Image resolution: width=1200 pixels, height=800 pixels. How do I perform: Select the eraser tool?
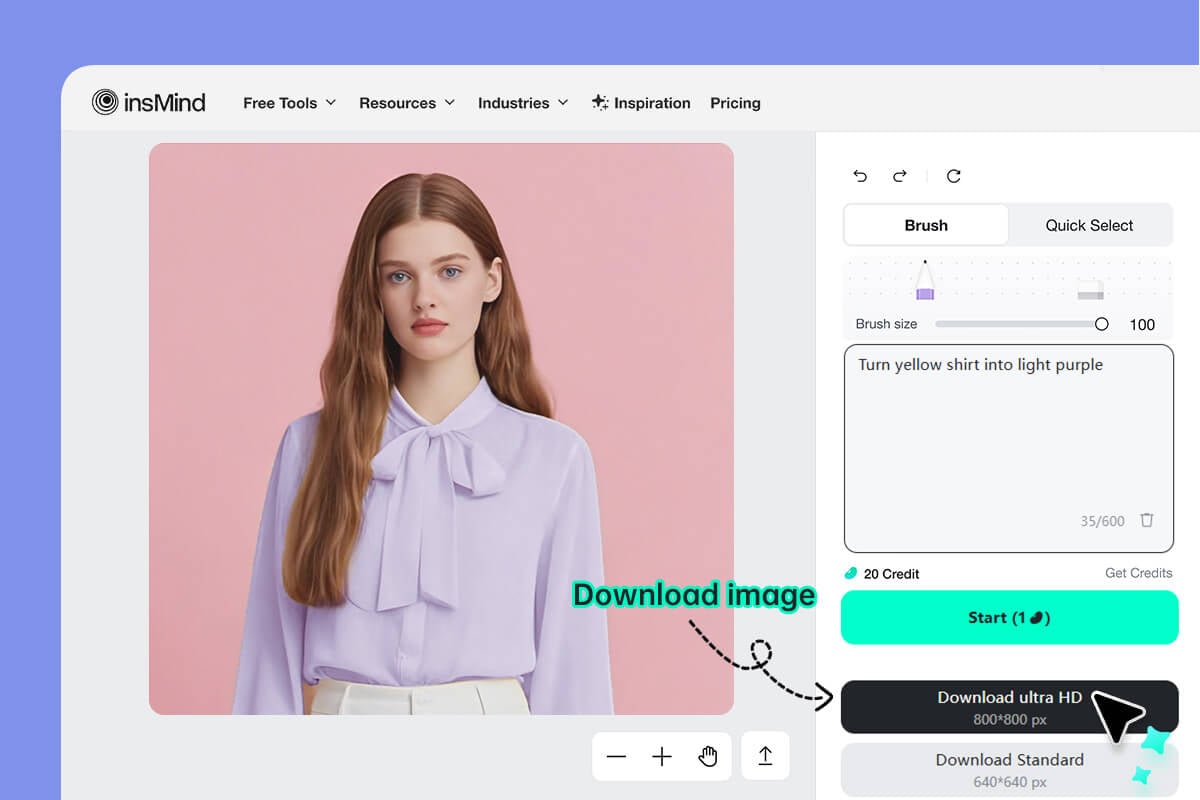point(1090,290)
